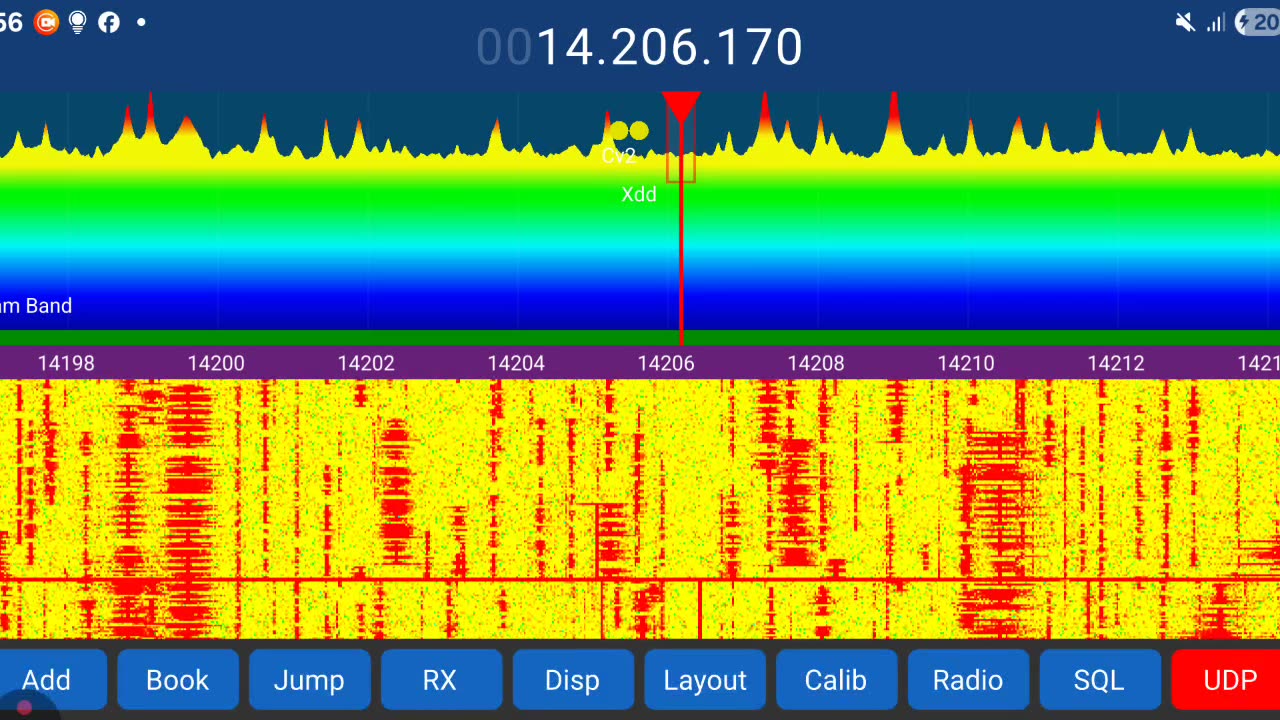Open the Disp display options
This screenshot has height=720, width=1280.
click(572, 680)
